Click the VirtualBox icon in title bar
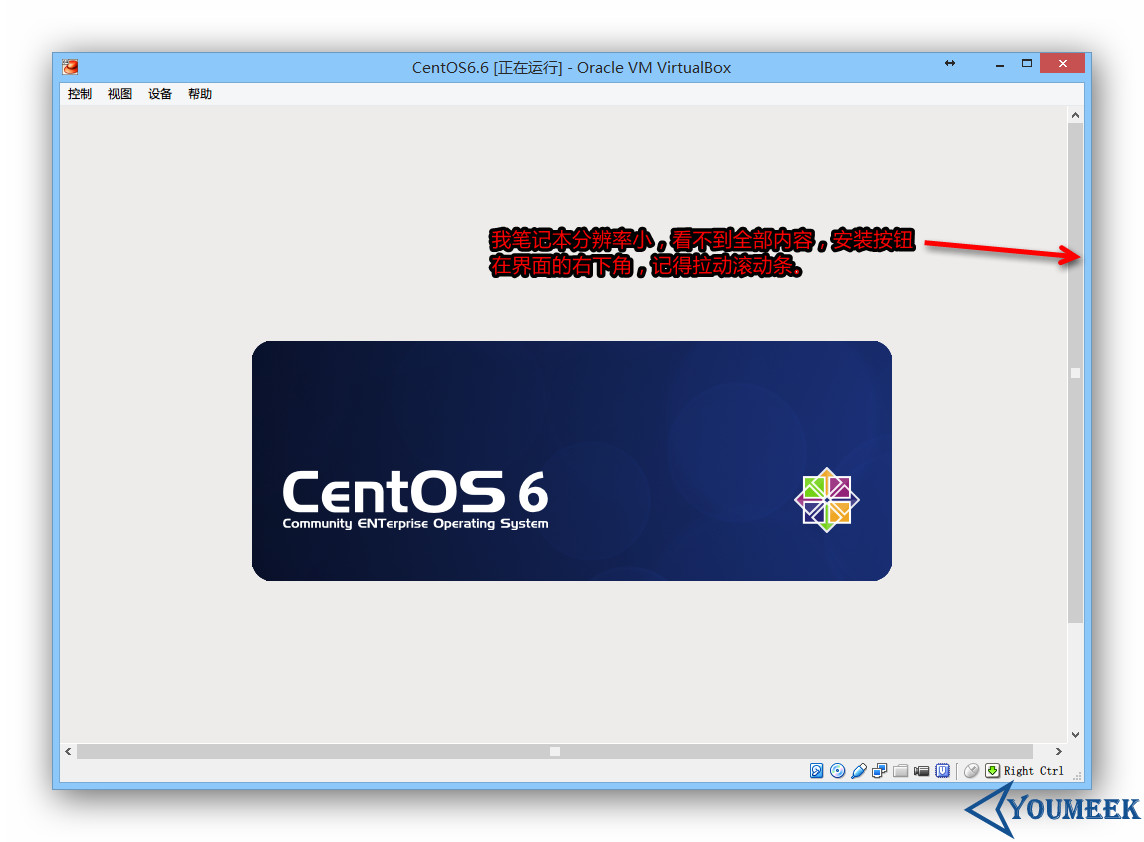Image resolution: width=1144 pixels, height=842 pixels. pyautogui.click(x=70, y=67)
